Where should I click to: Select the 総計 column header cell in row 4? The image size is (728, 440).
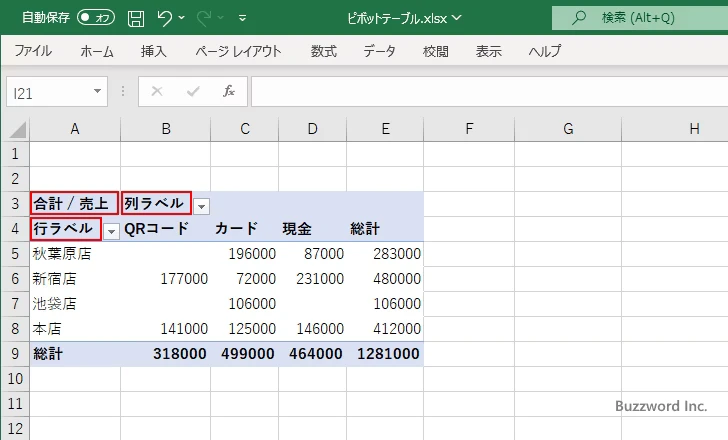click(x=385, y=229)
